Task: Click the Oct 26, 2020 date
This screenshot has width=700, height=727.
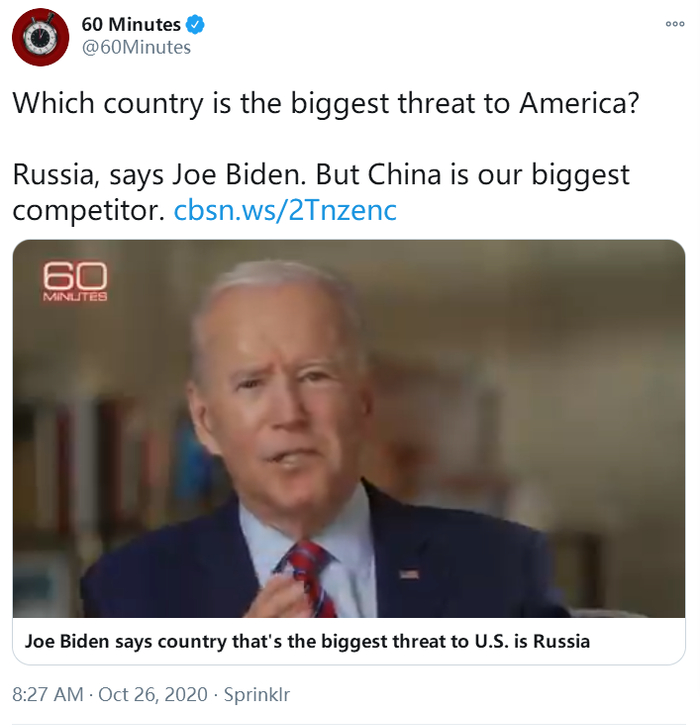Action: 153,695
